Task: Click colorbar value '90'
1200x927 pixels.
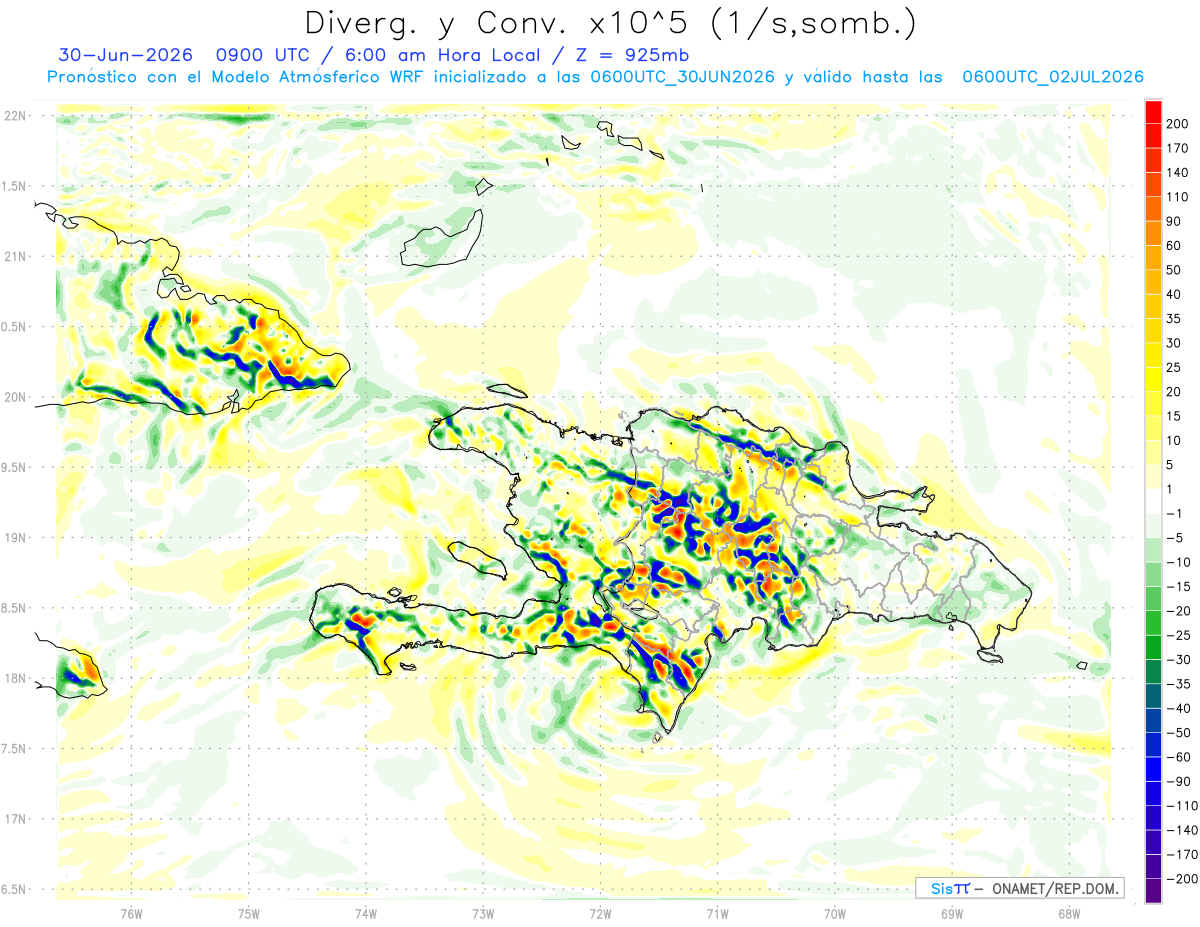Action: point(1173,221)
